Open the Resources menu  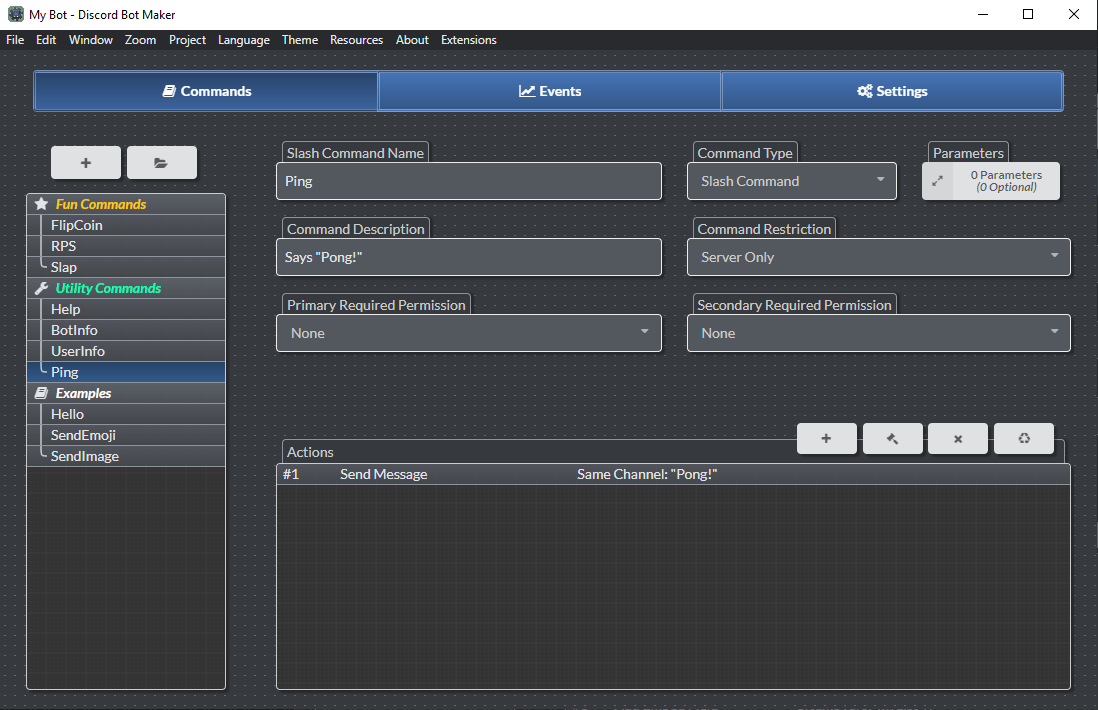(x=356, y=40)
